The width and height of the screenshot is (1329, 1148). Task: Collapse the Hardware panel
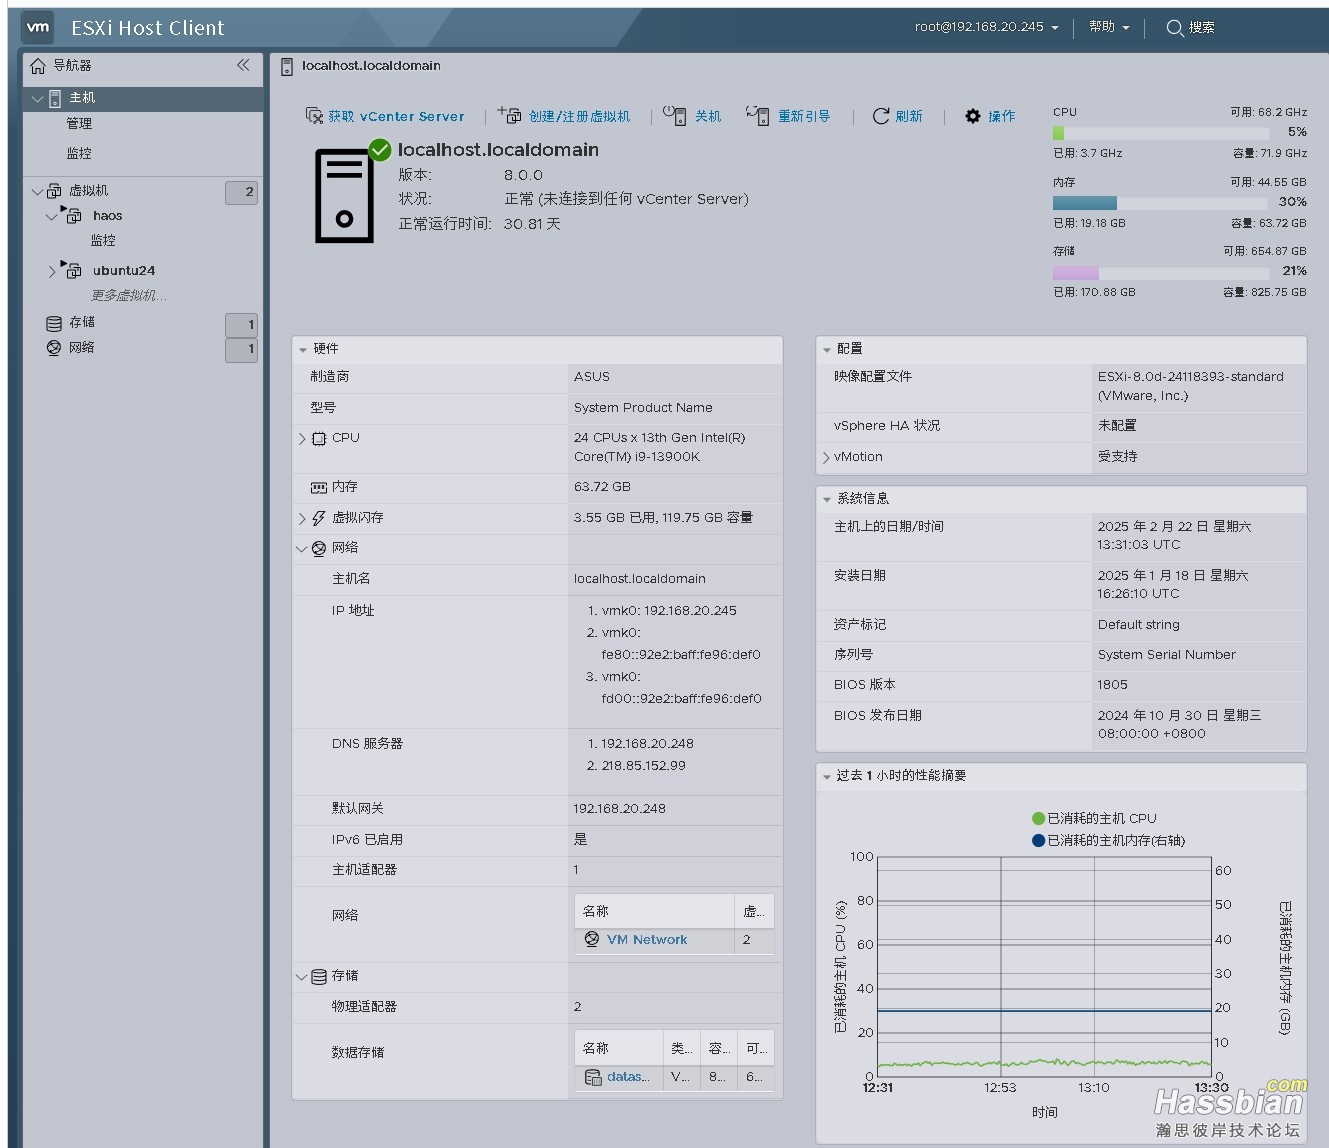pyautogui.click(x=303, y=350)
